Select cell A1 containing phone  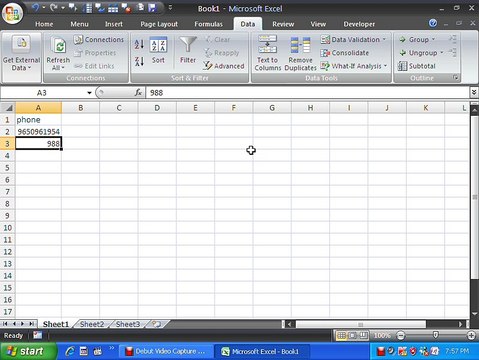tap(38, 120)
